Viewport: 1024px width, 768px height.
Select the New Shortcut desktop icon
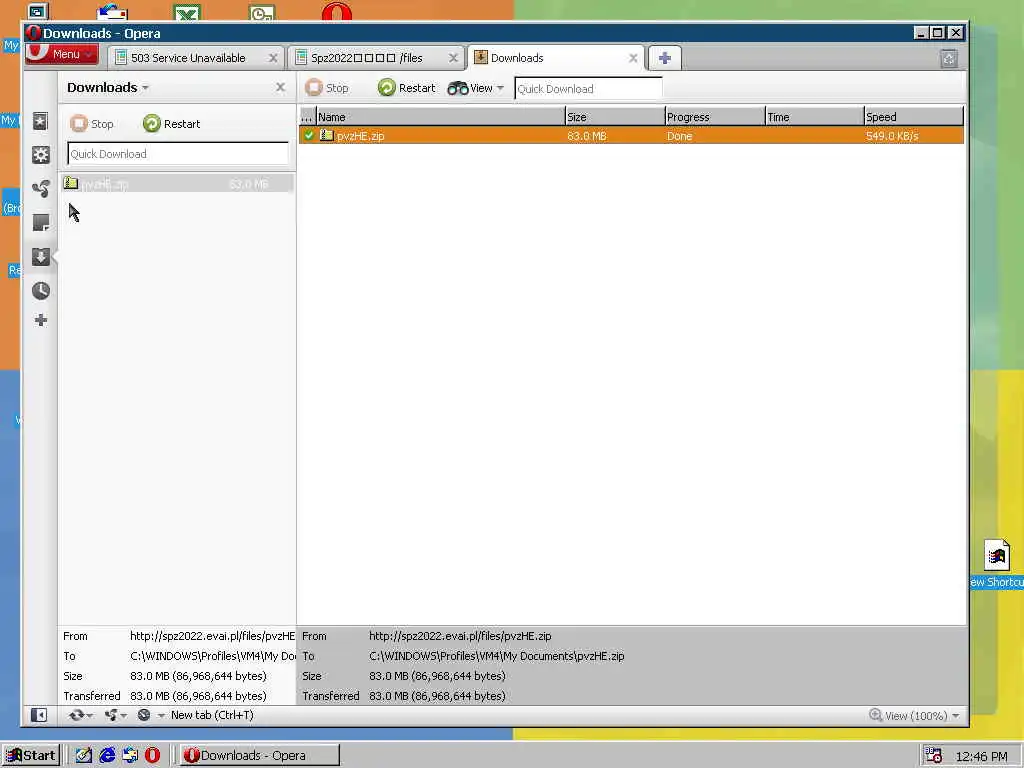coord(997,564)
